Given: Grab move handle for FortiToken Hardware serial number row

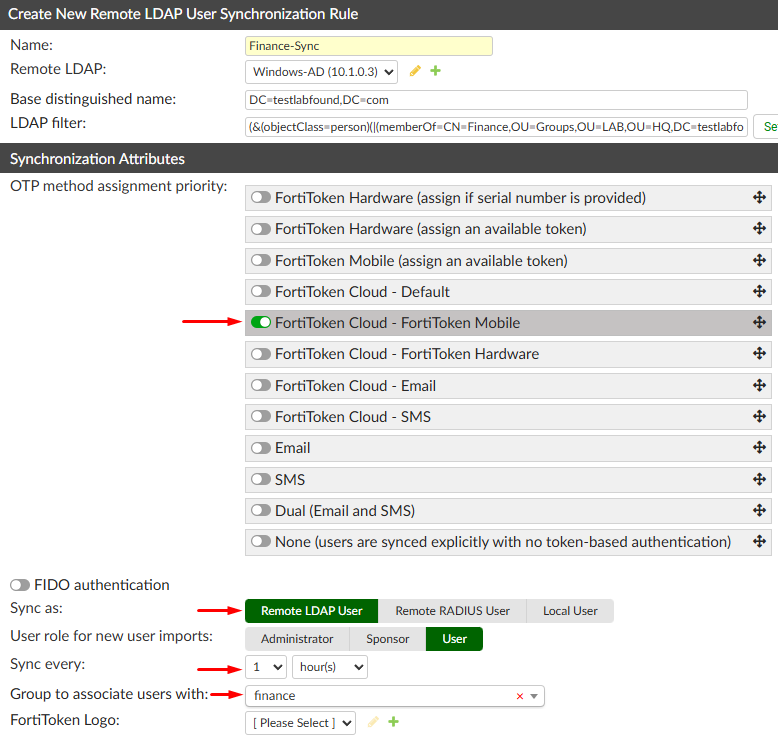Looking at the screenshot, I should pos(759,198).
